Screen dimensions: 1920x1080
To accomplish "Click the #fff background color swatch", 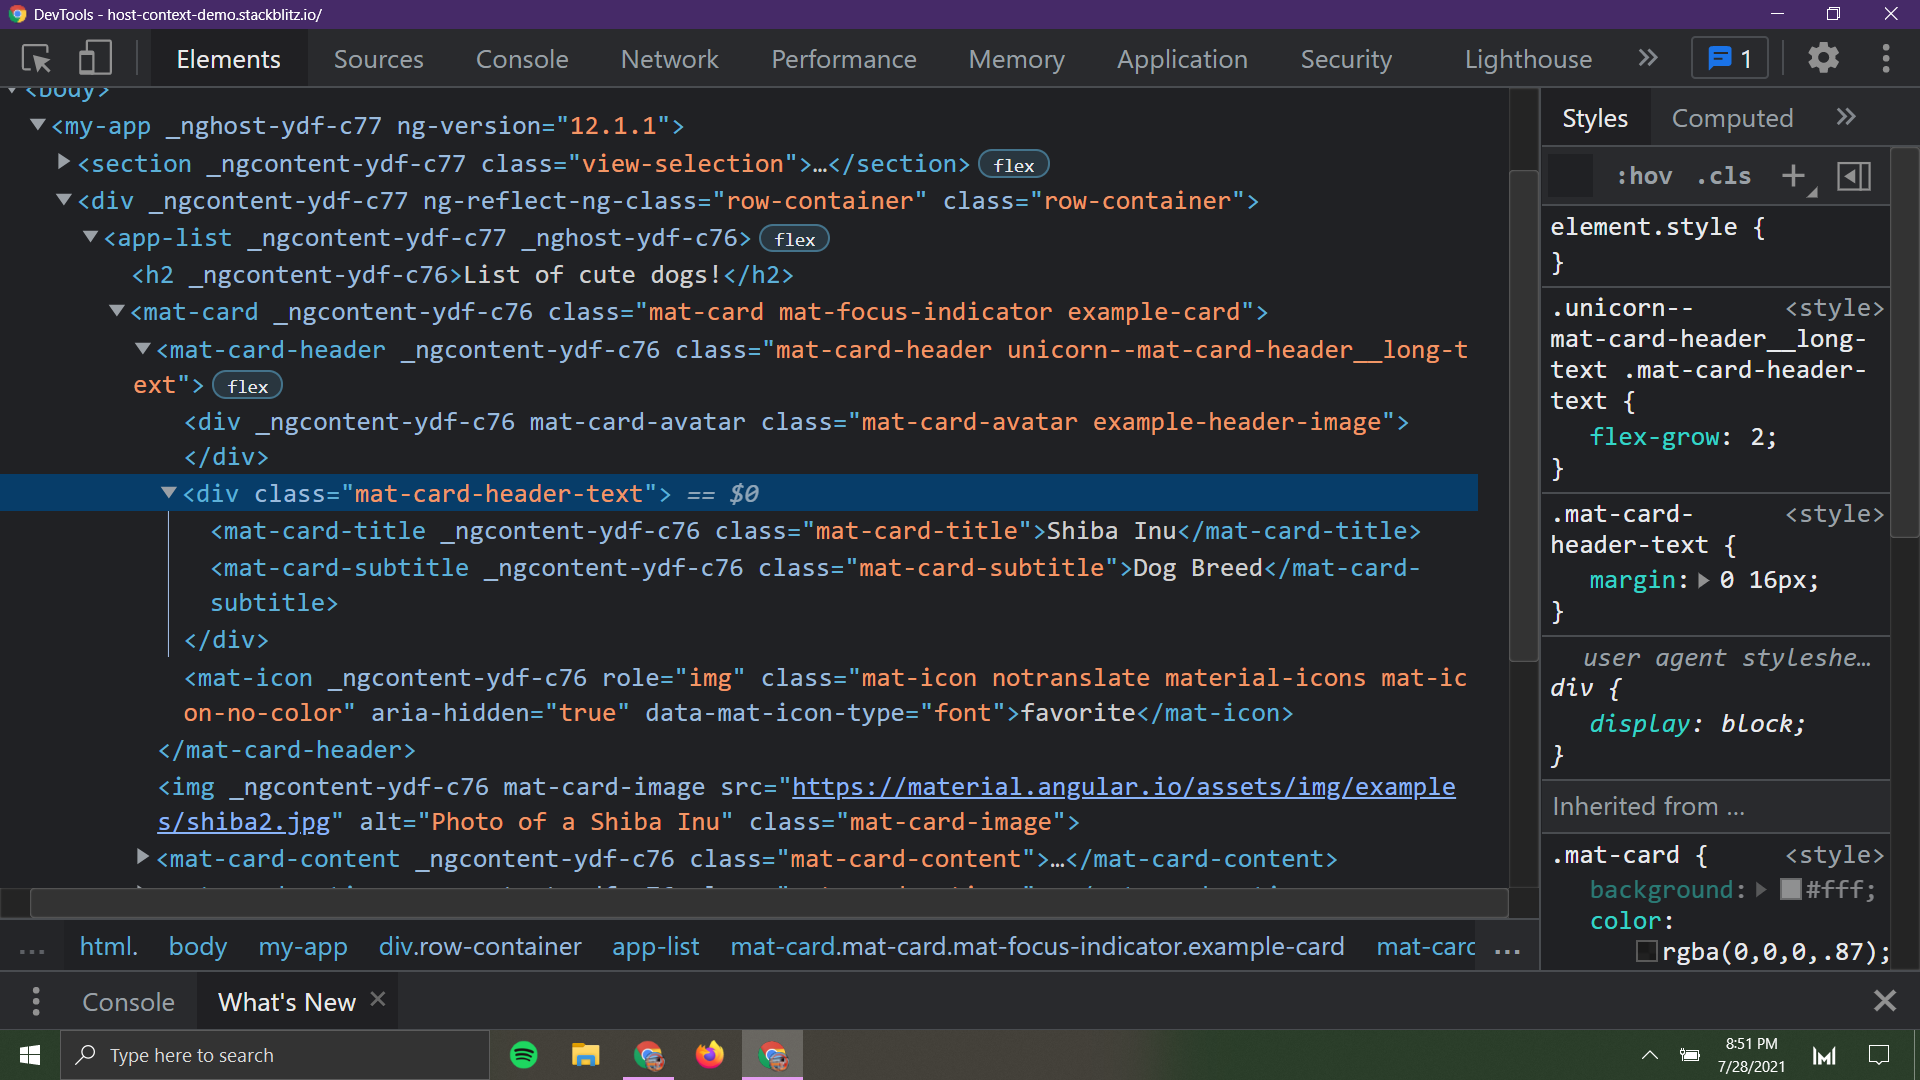I will [1790, 889].
